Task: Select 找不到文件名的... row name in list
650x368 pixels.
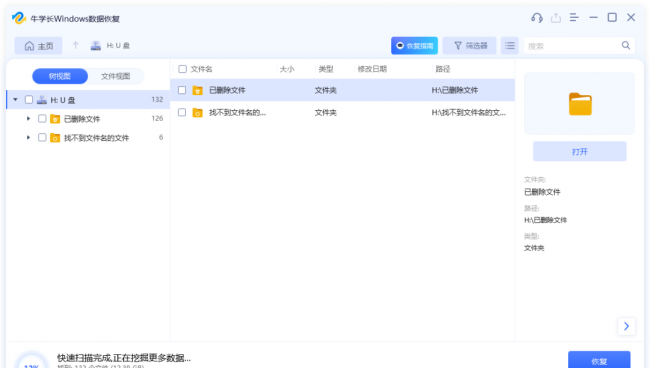Action: pos(238,113)
